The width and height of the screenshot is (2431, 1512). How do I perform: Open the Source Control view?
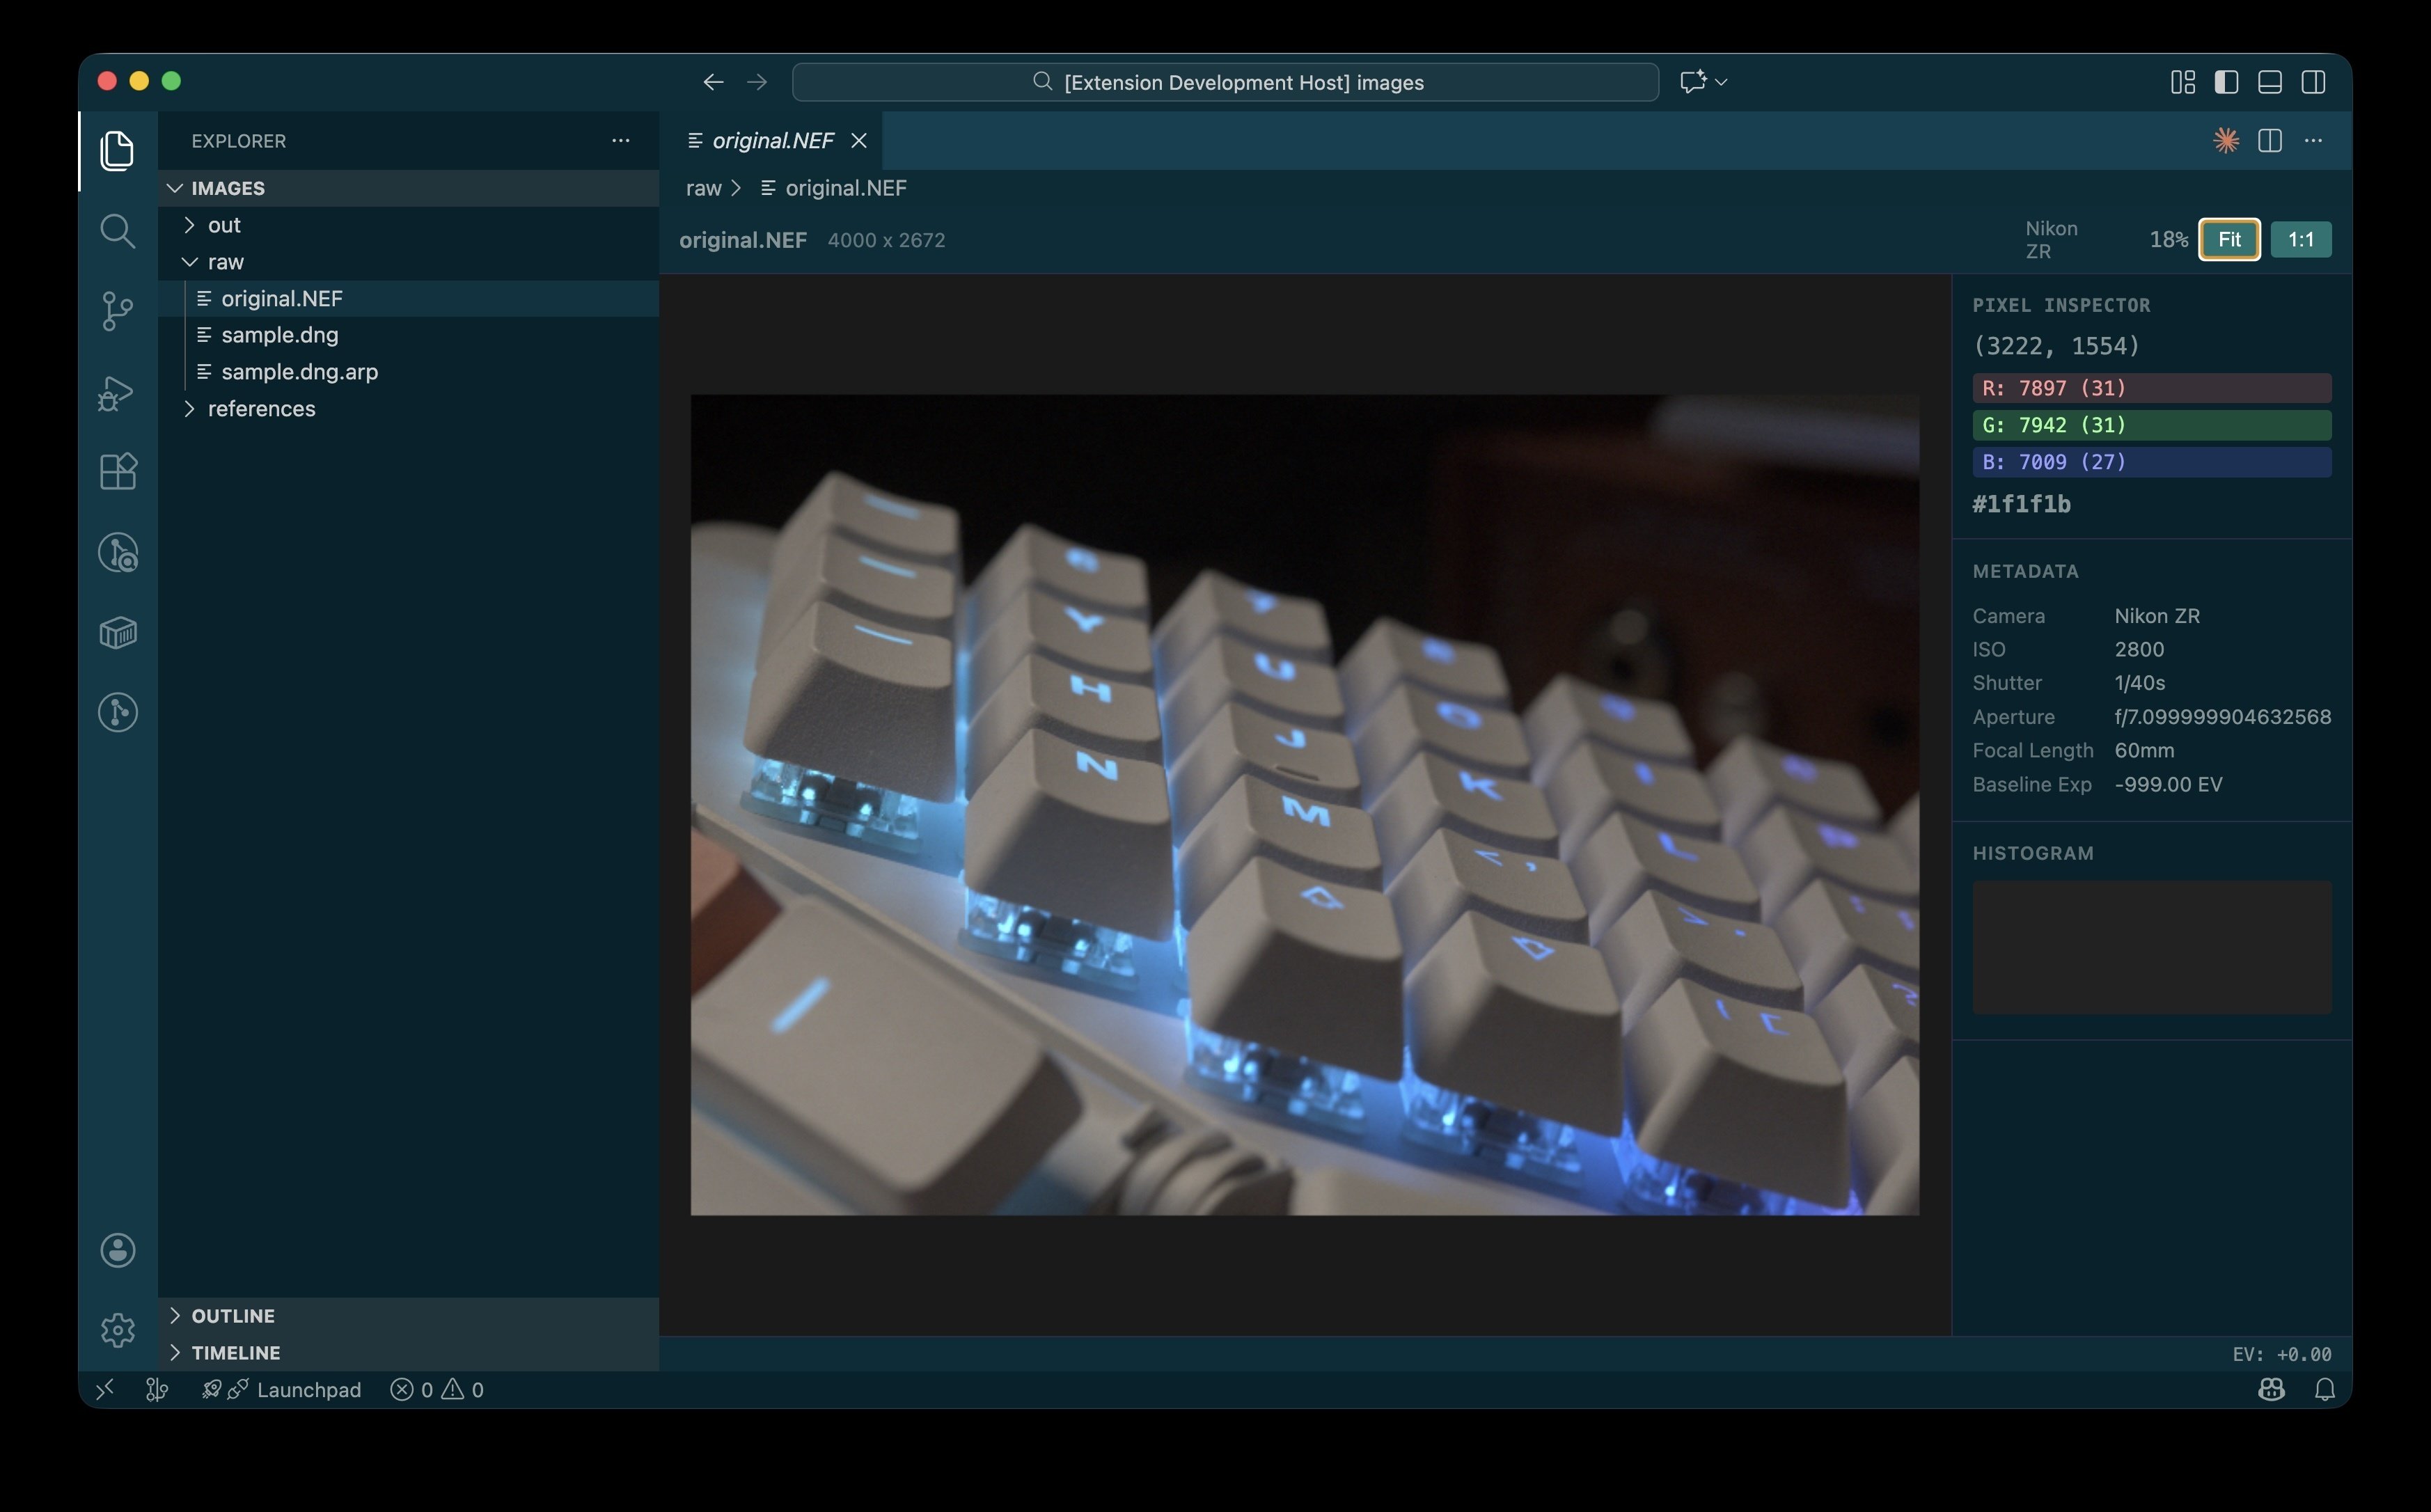pyautogui.click(x=118, y=311)
